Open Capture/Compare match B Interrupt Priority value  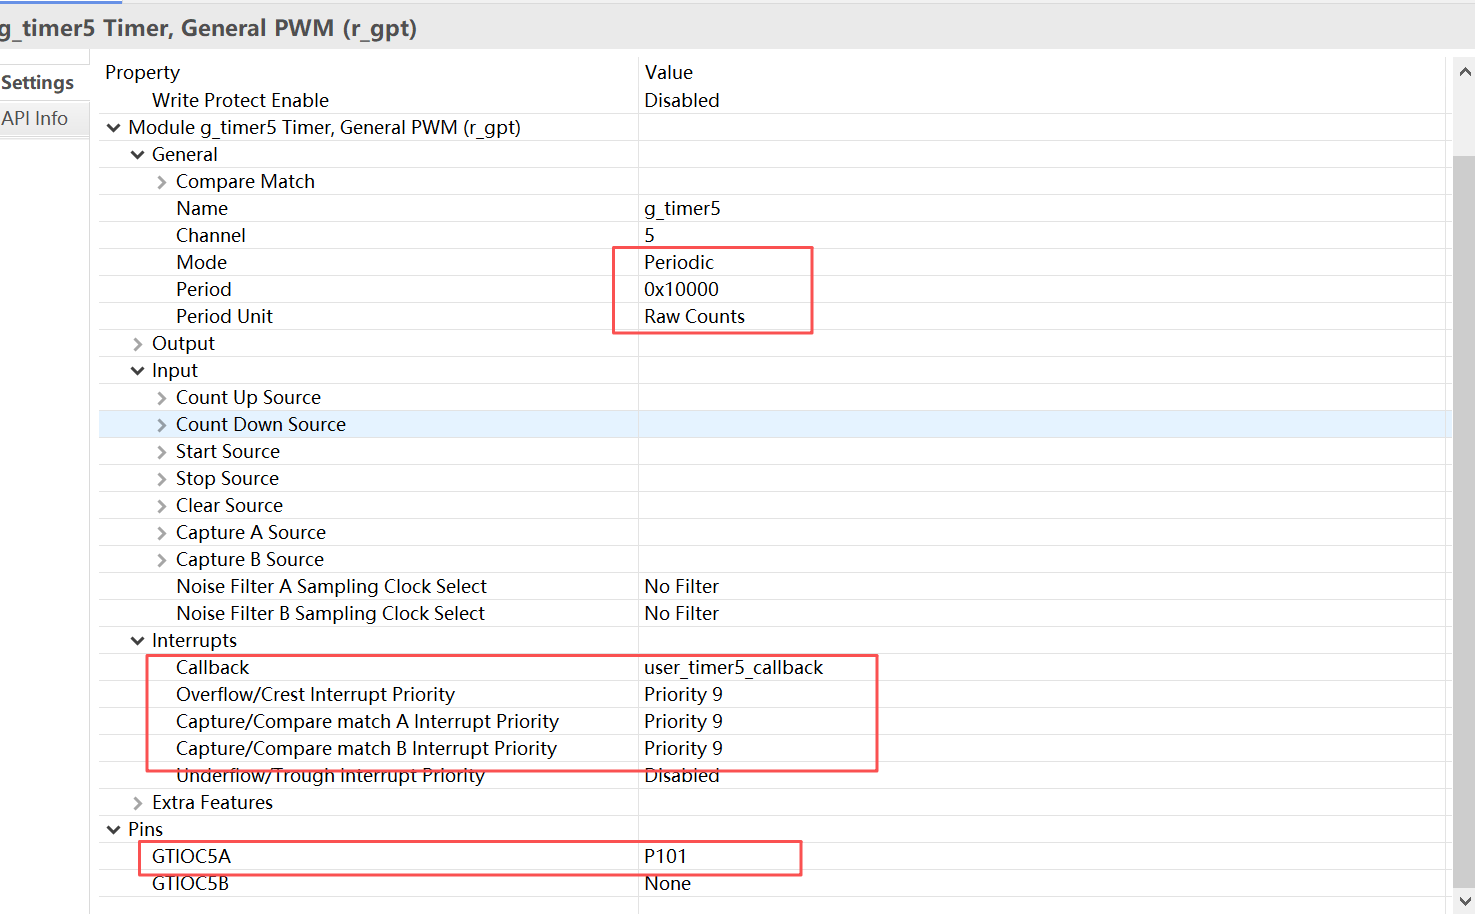(x=683, y=748)
